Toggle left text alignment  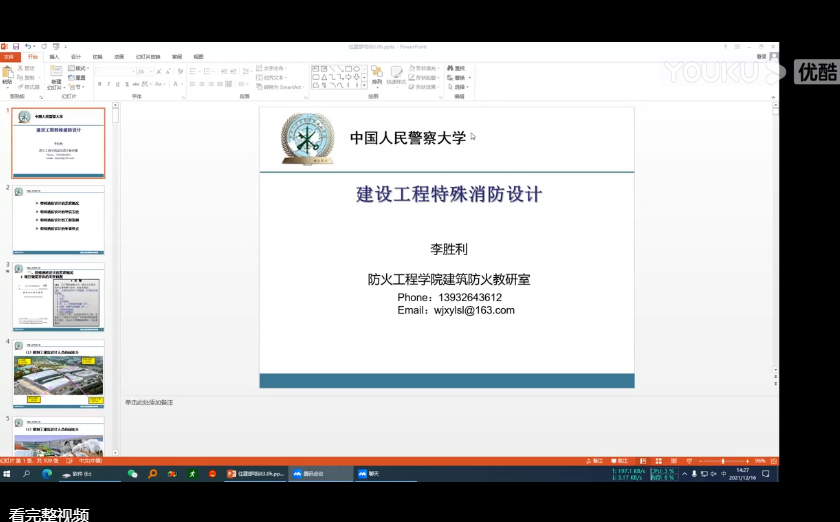tap(193, 84)
